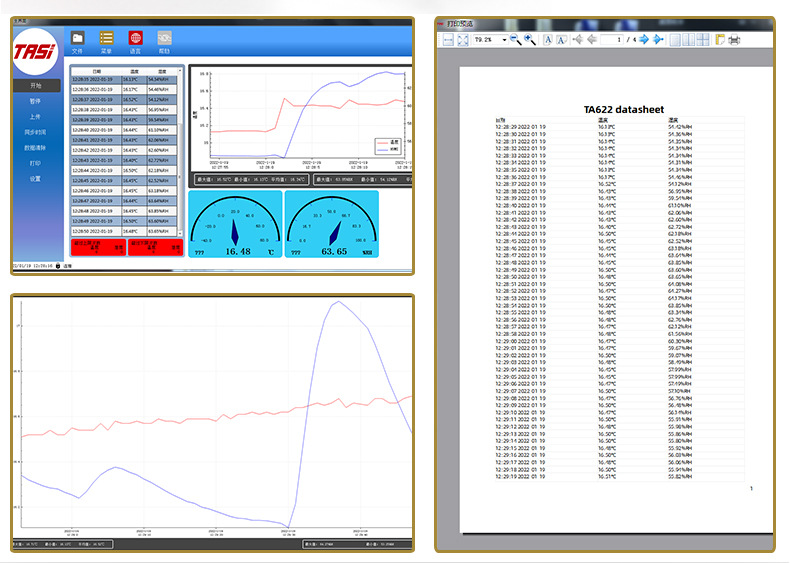Select 暂停 in the left sidebar

pos(35,101)
